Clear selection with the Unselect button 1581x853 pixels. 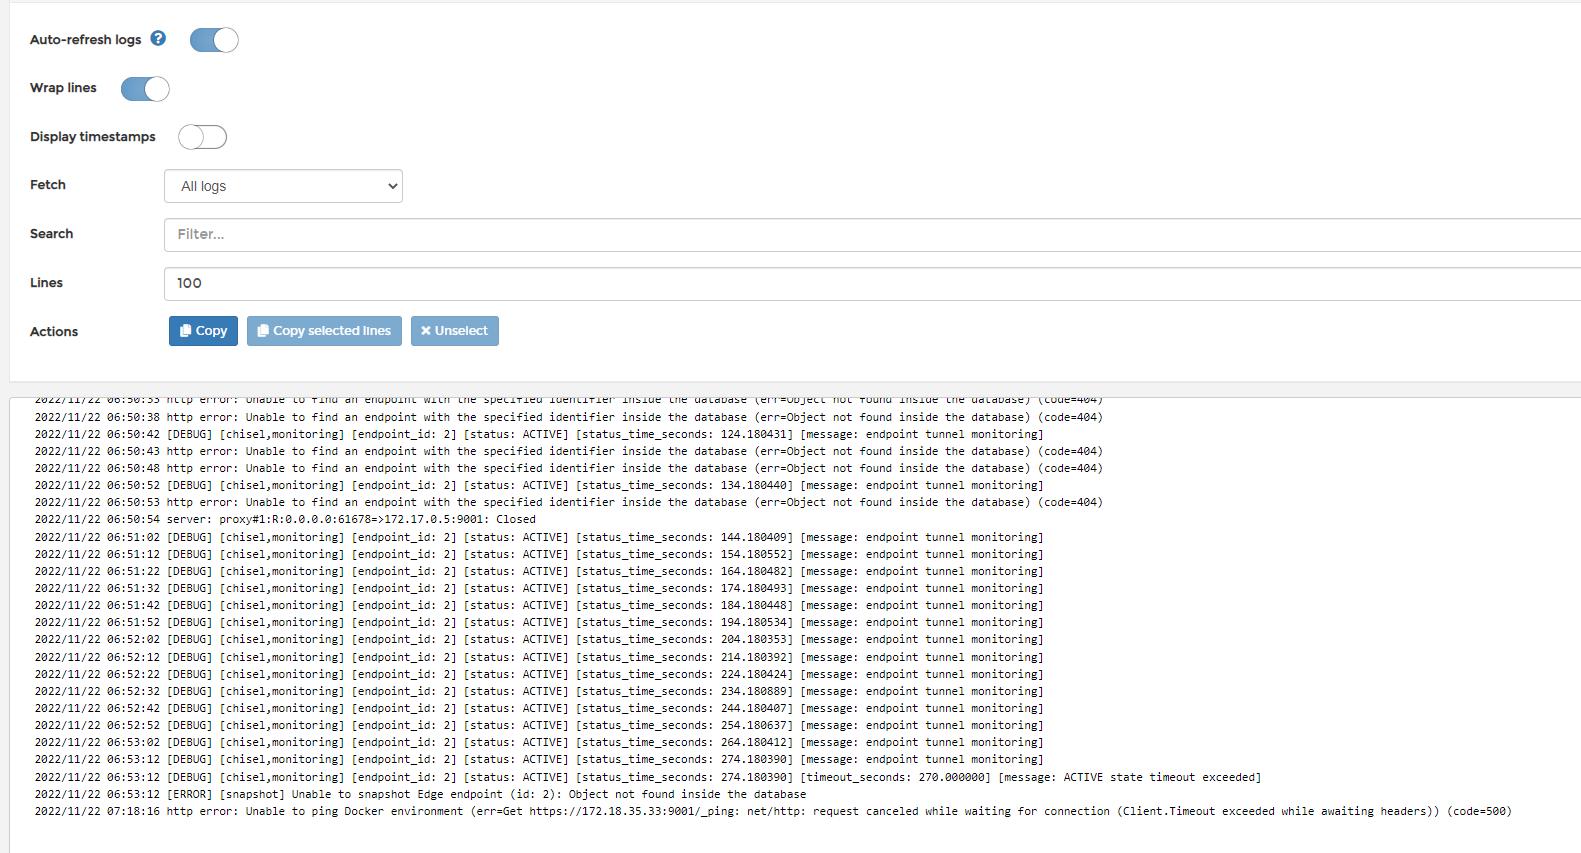455,331
